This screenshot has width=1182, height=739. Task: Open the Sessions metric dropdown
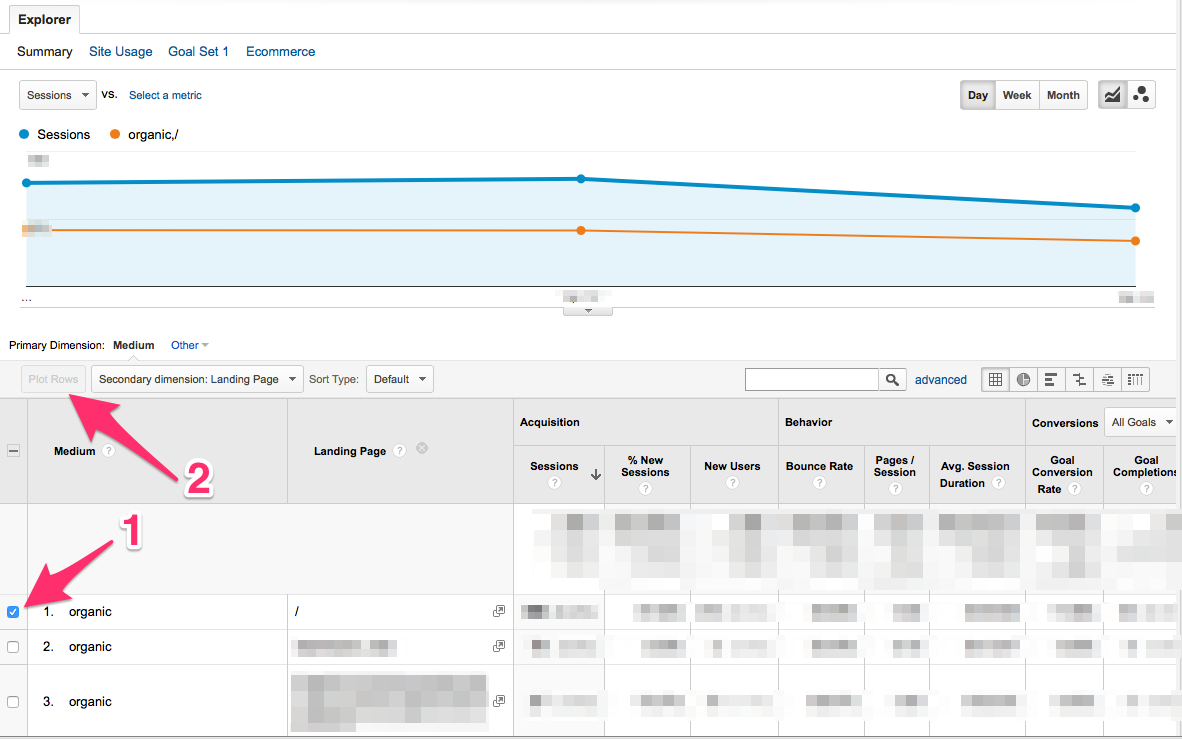(x=58, y=95)
